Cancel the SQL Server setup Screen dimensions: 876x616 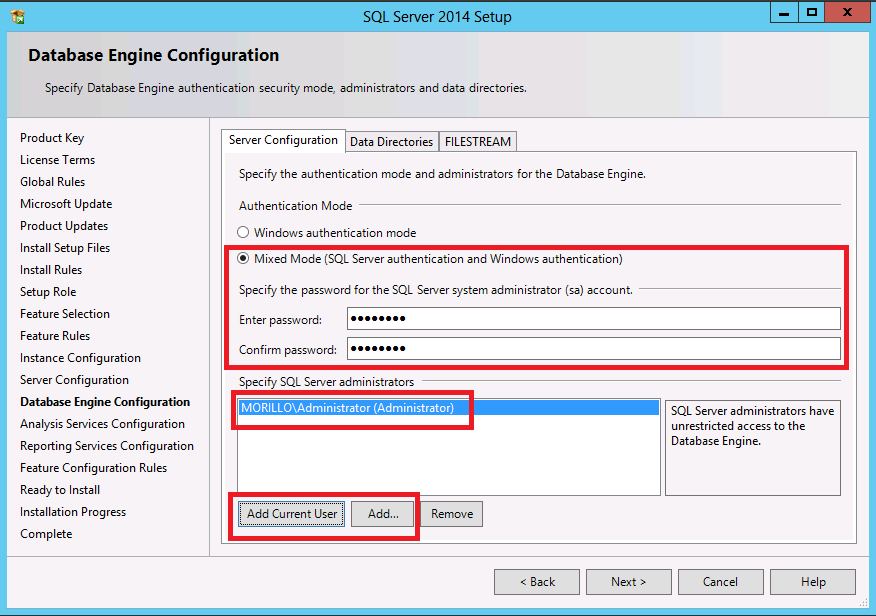pyautogui.click(x=721, y=582)
